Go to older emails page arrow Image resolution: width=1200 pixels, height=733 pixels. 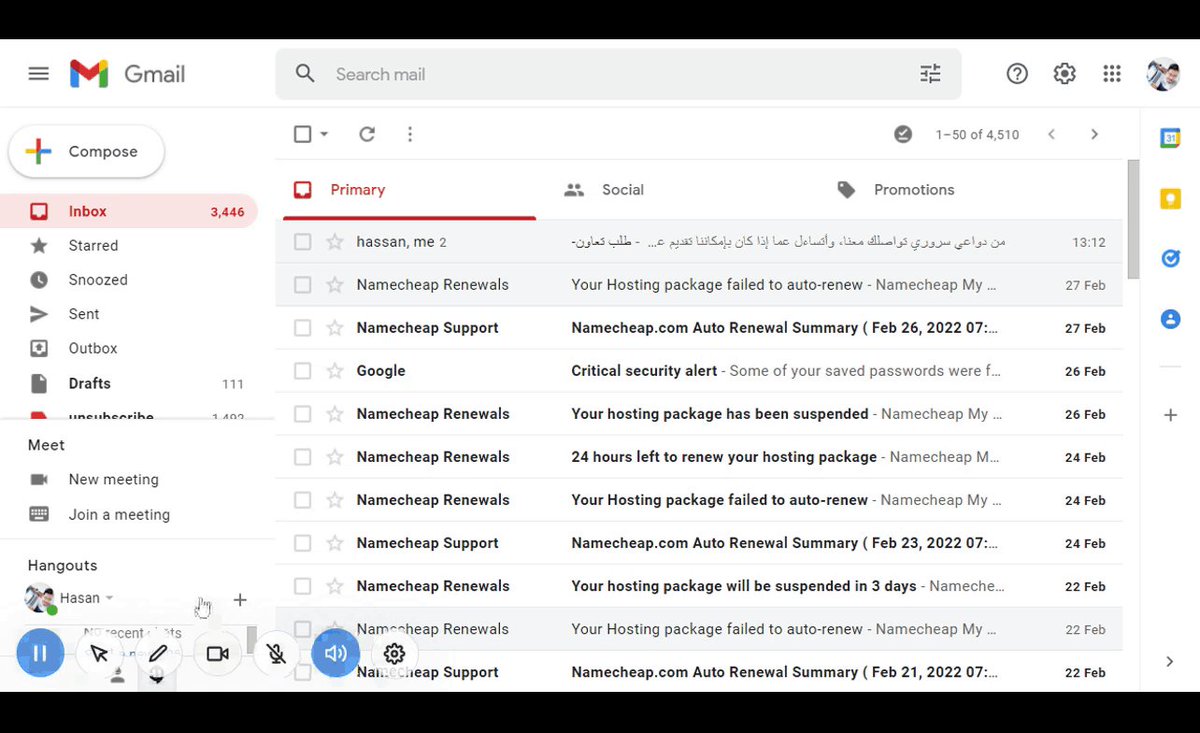coord(1094,134)
